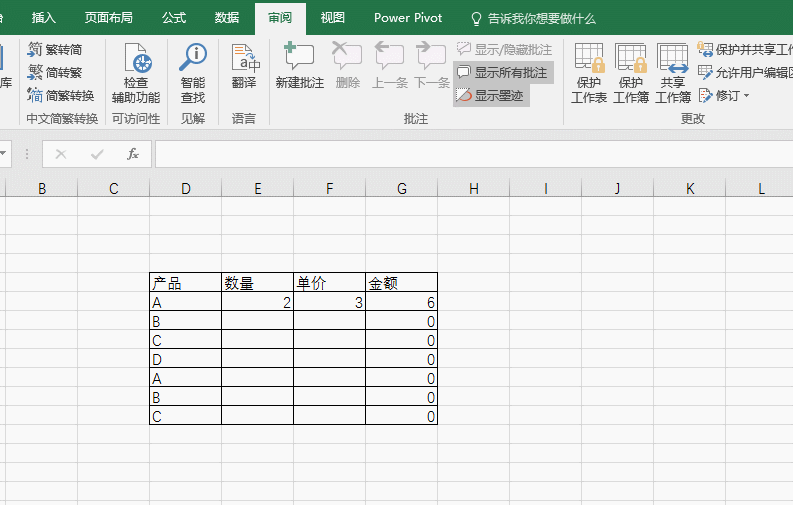Click Protect Workbook (保护工作簿)
This screenshot has width=793, height=505.
pos(631,73)
